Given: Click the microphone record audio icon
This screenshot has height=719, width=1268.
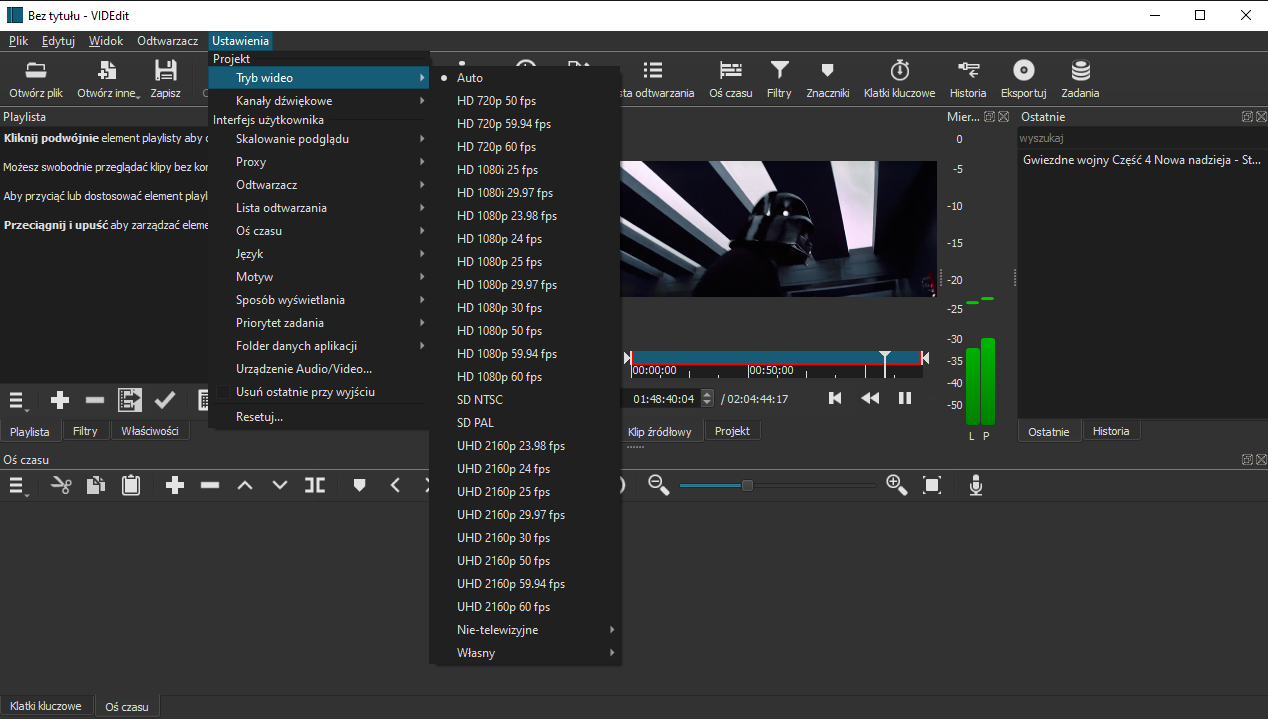Looking at the screenshot, I should [x=976, y=485].
